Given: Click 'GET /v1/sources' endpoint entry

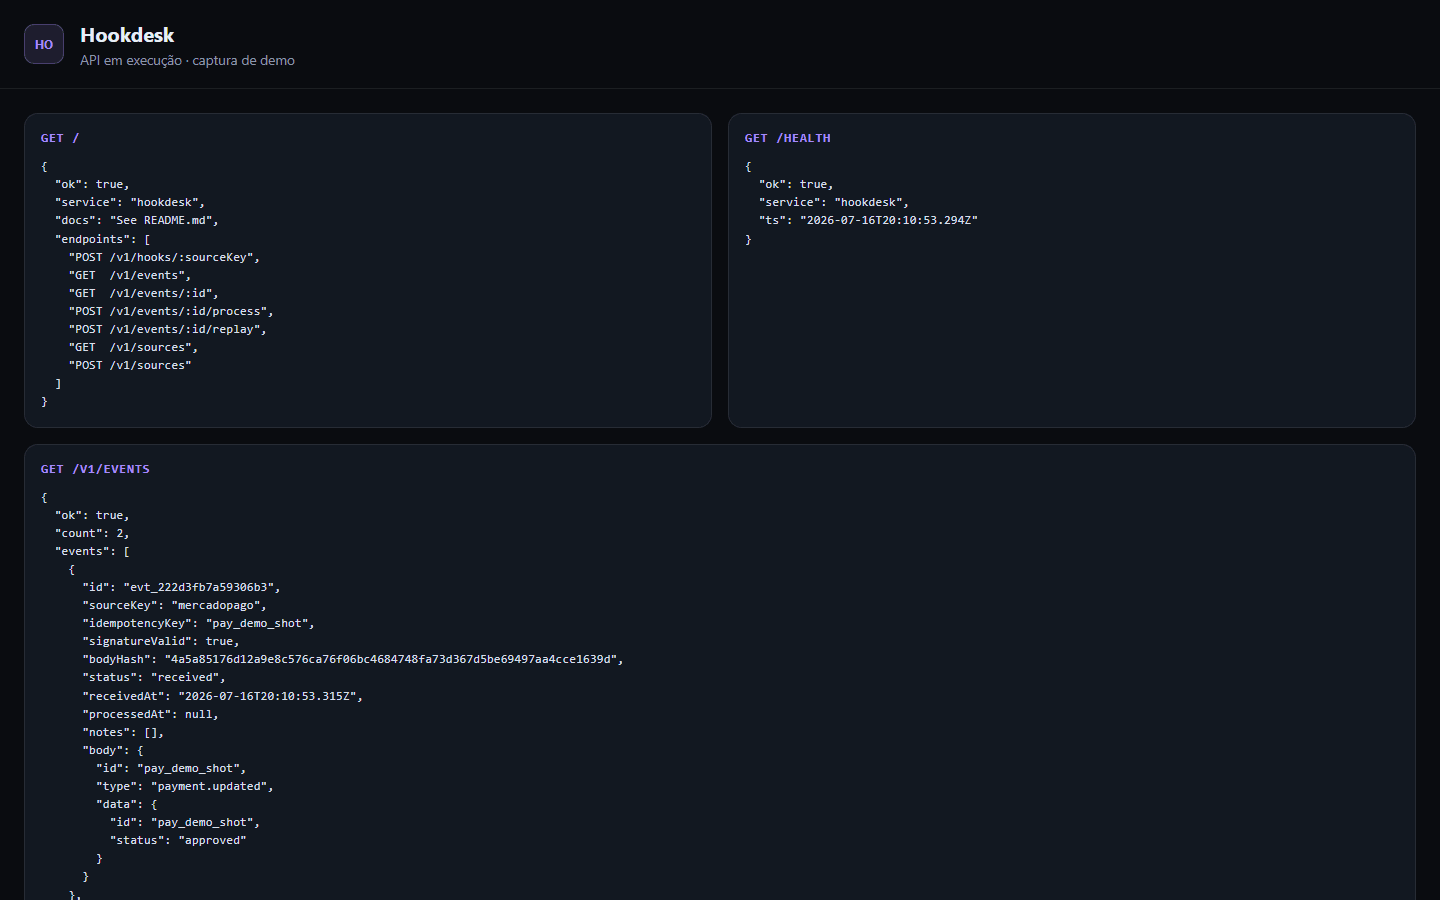Looking at the screenshot, I should [133, 347].
